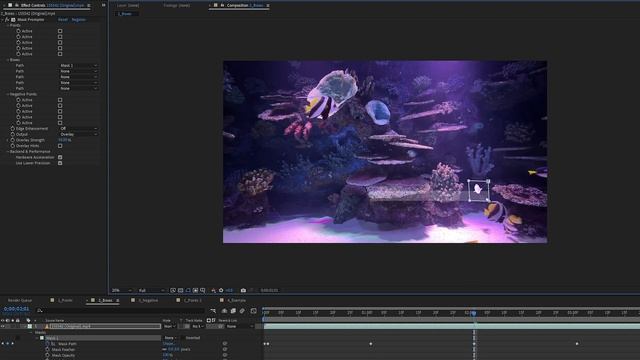The width and height of the screenshot is (640, 360).
Task: Toggle the transparency grid in viewer
Action: point(180,290)
